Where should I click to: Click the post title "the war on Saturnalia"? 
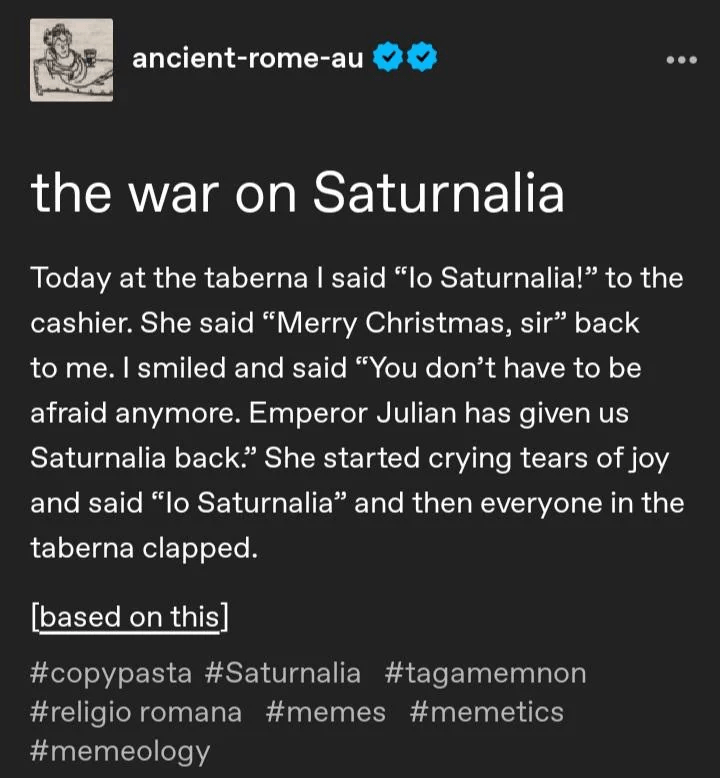(x=297, y=193)
